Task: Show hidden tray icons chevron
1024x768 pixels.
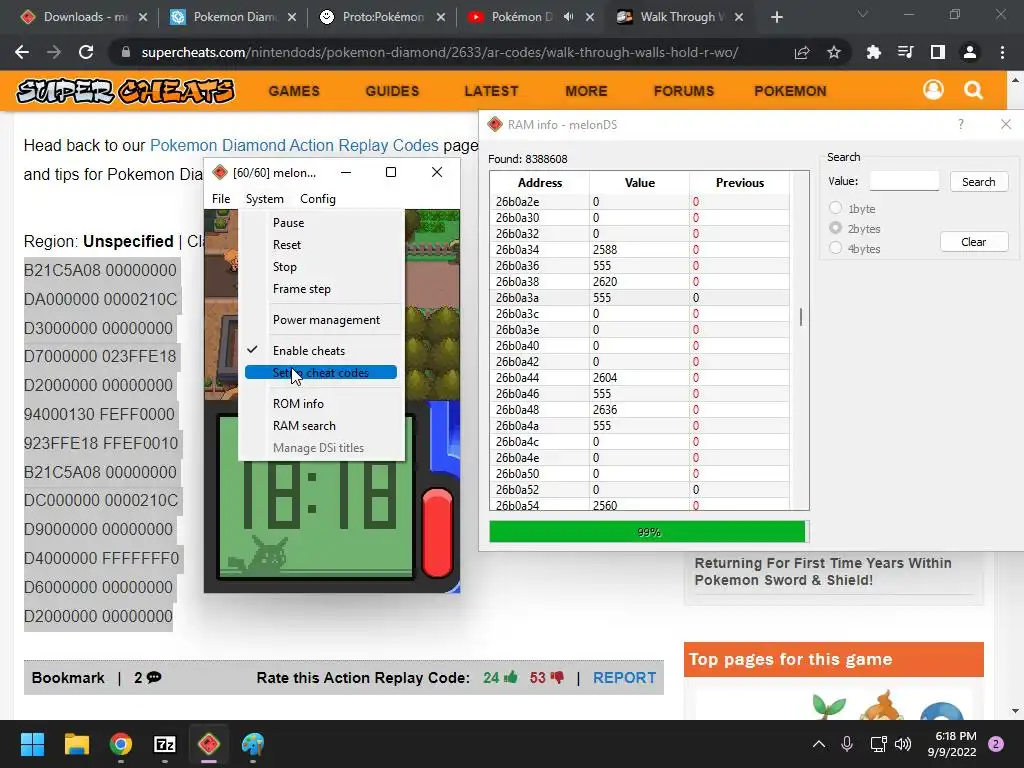Action: click(818, 744)
